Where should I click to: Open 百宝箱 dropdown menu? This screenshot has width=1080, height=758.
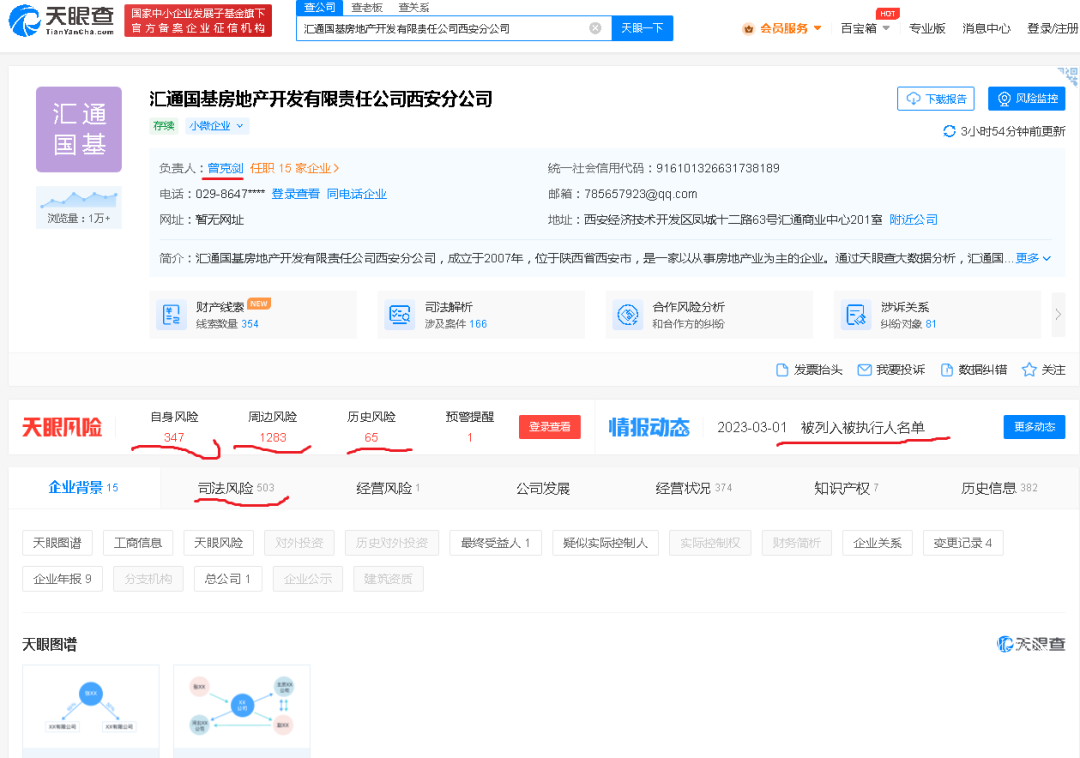(x=865, y=28)
